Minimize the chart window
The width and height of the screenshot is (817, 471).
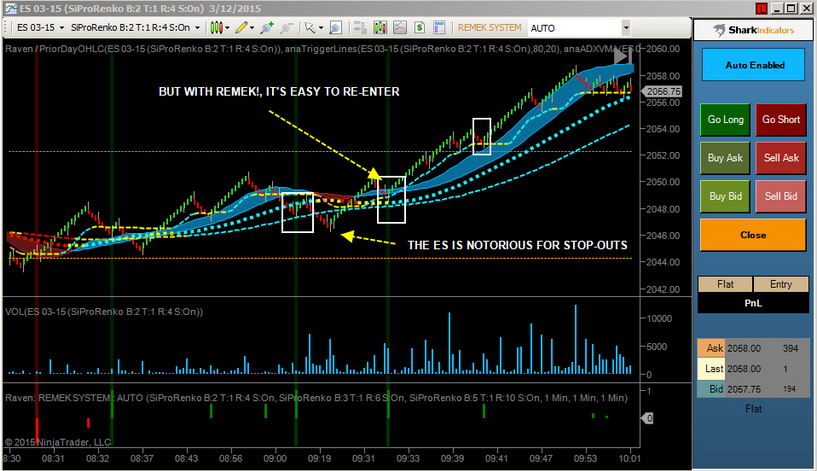pyautogui.click(x=777, y=8)
